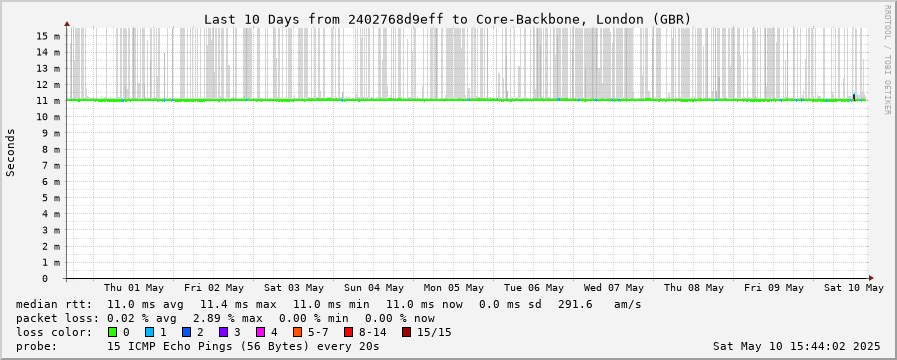This screenshot has height=360, width=897.
Task: Click the 'Sat 10 May' axis label
Action: (x=854, y=288)
